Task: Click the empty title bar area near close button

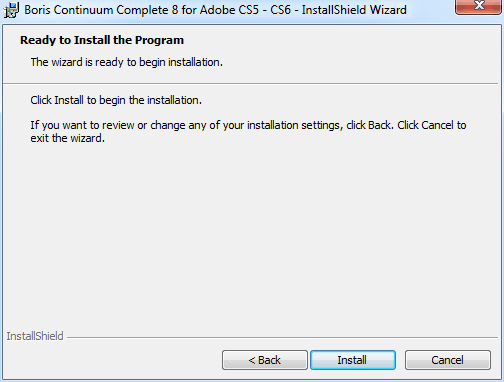Action: (x=431, y=10)
